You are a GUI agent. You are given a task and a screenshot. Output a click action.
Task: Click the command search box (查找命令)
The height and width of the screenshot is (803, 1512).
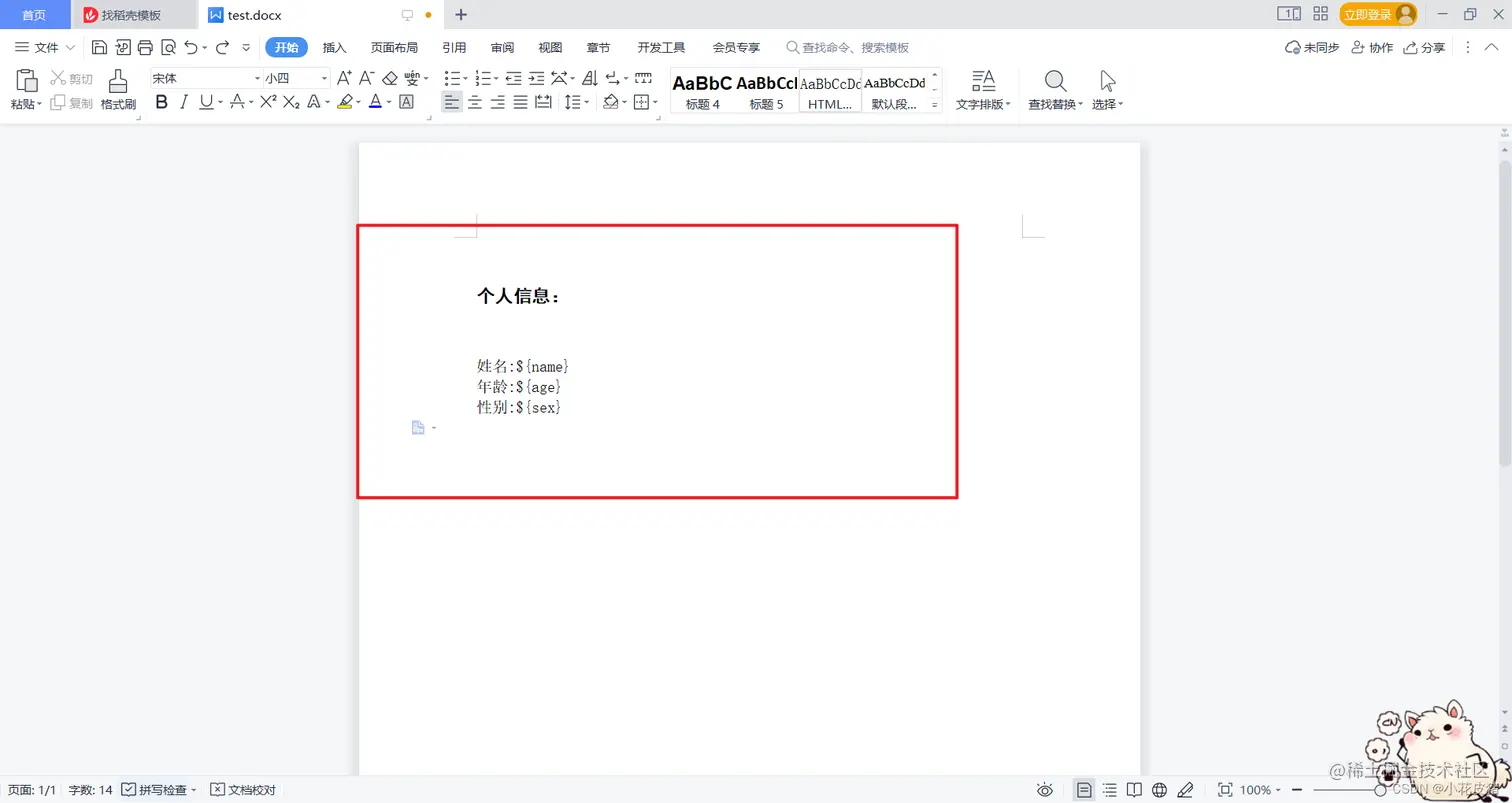(848, 47)
